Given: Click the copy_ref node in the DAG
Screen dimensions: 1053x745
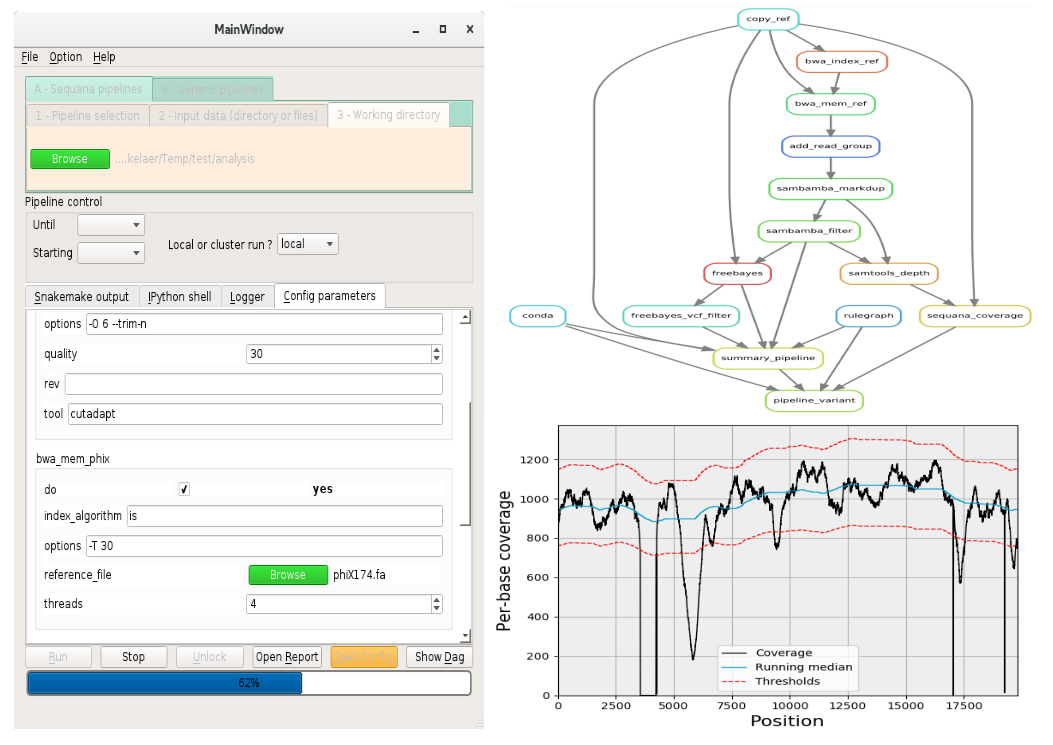Looking at the screenshot, I should click(768, 19).
